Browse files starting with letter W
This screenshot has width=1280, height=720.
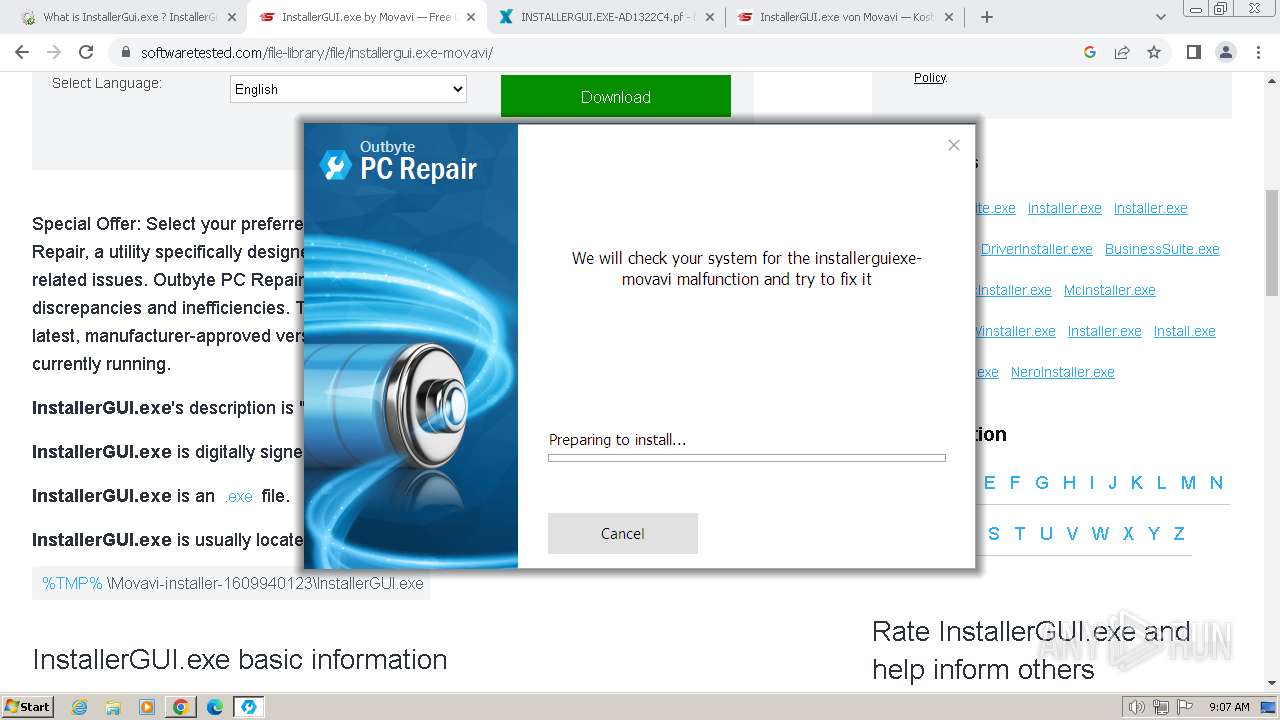click(1100, 534)
